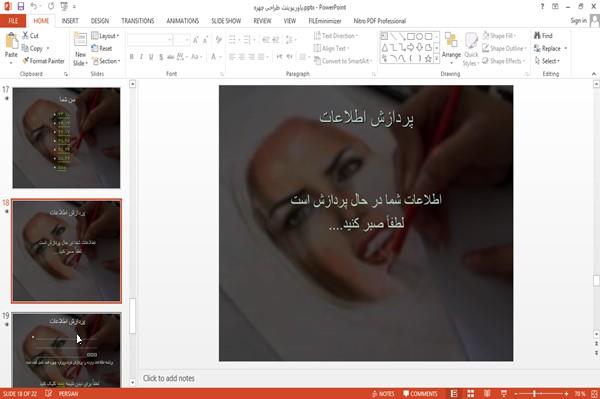600x399 pixels.
Task: Toggle numbered list button
Action: (248, 39)
